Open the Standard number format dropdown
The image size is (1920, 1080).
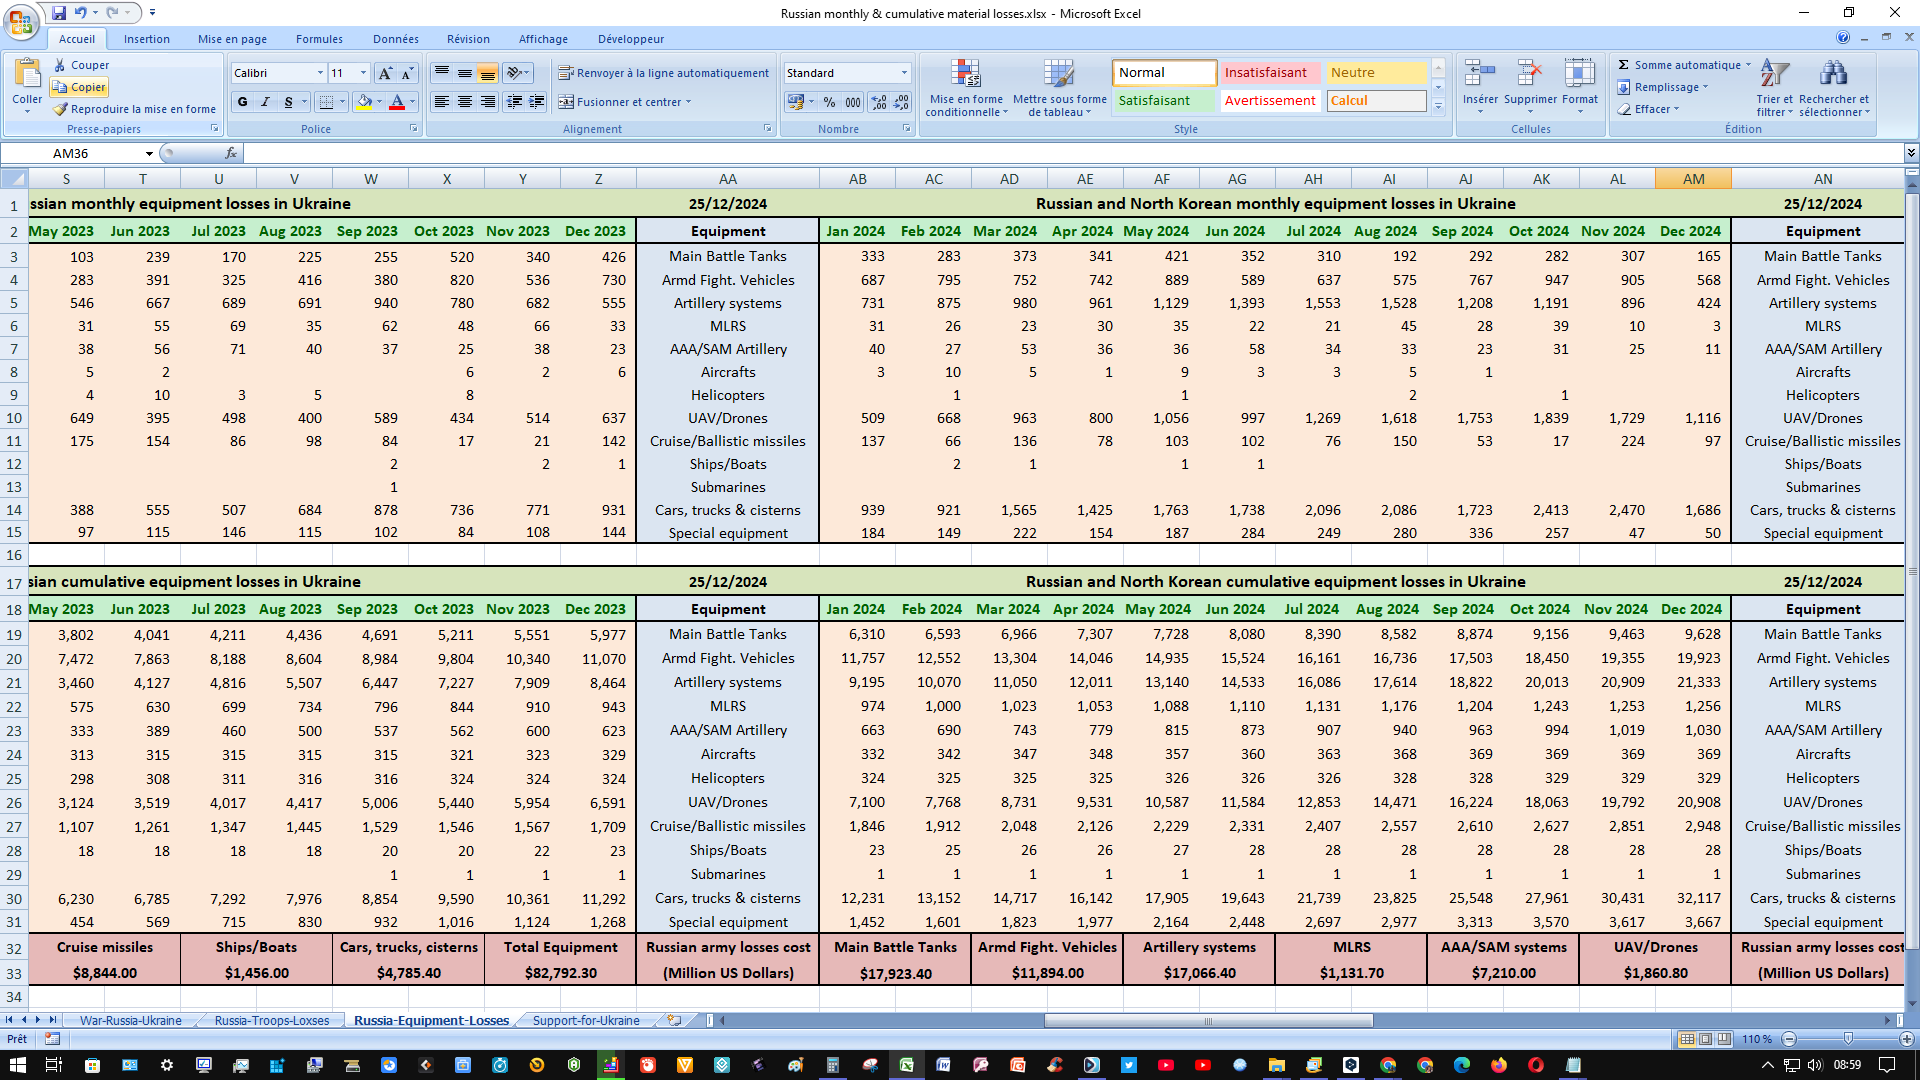(x=904, y=73)
